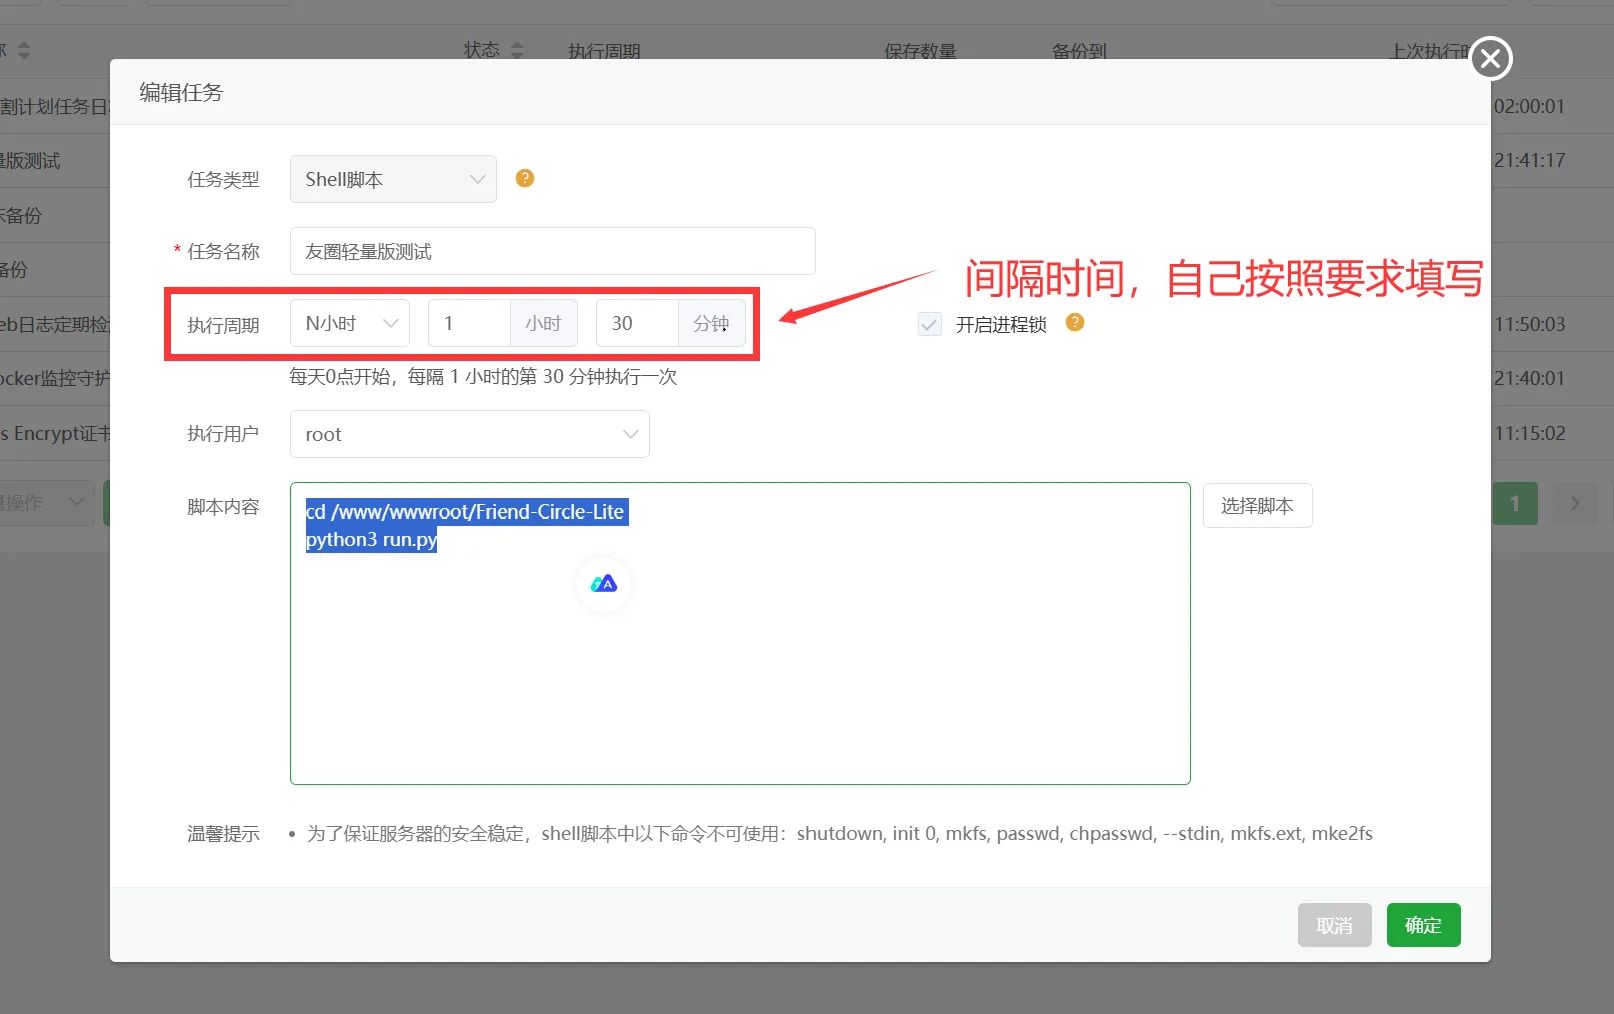This screenshot has height=1014, width=1614.
Task: Click the watermark logo in the script area
Action: [x=602, y=584]
